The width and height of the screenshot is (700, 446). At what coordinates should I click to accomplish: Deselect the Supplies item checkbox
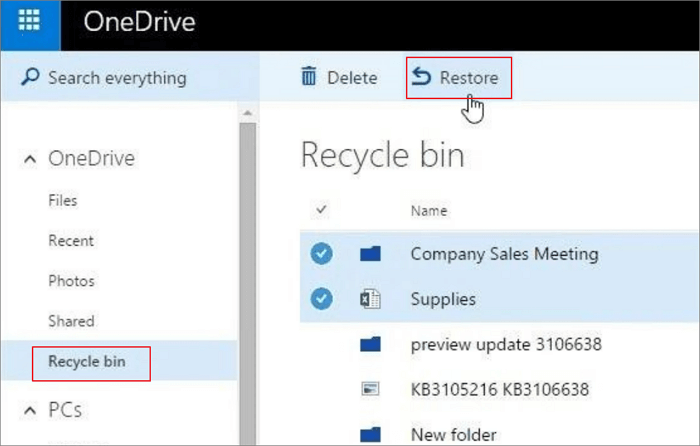[x=321, y=299]
